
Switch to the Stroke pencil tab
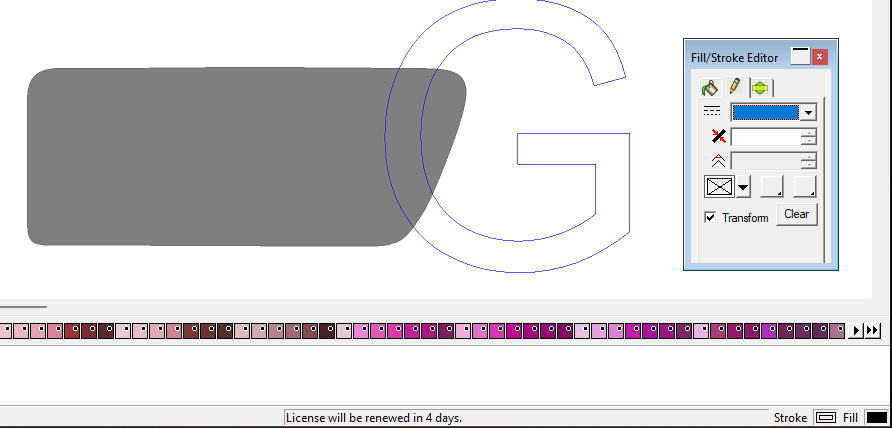pyautogui.click(x=734, y=87)
